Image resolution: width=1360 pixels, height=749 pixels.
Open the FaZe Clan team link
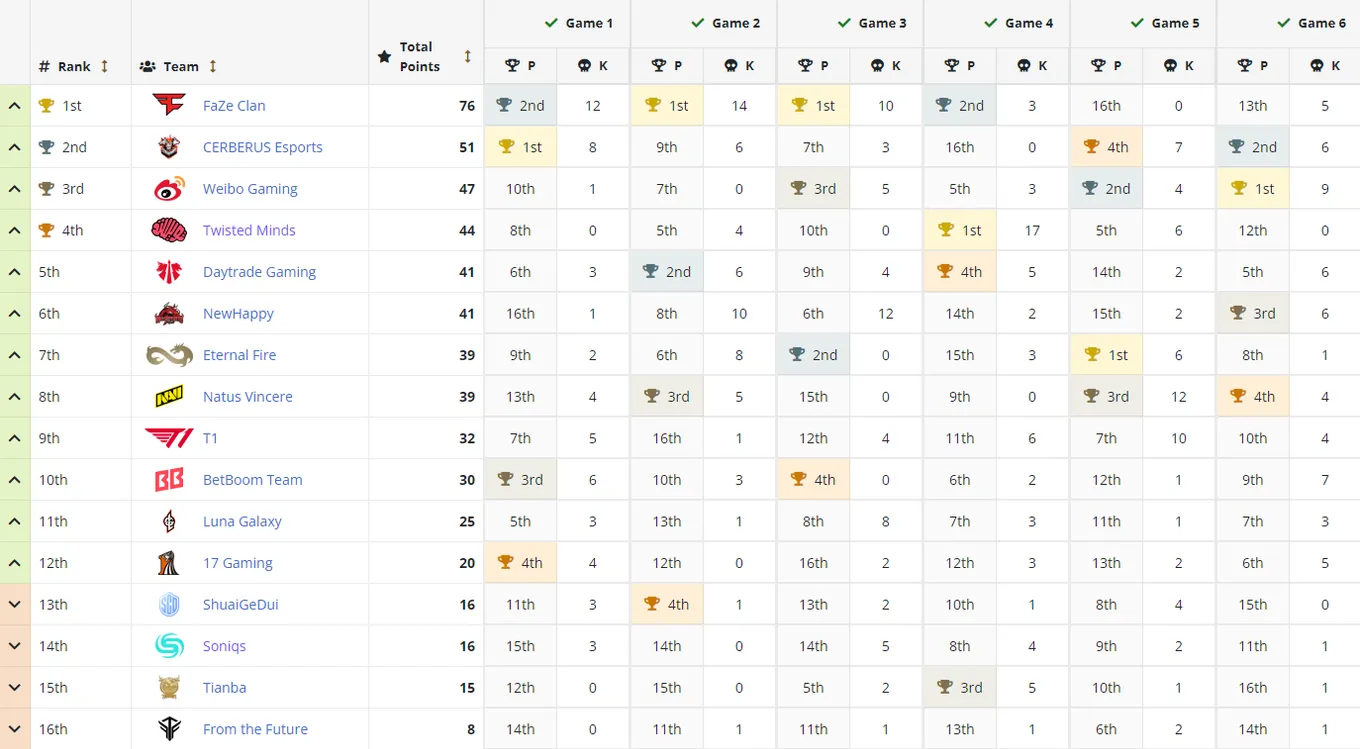234,105
